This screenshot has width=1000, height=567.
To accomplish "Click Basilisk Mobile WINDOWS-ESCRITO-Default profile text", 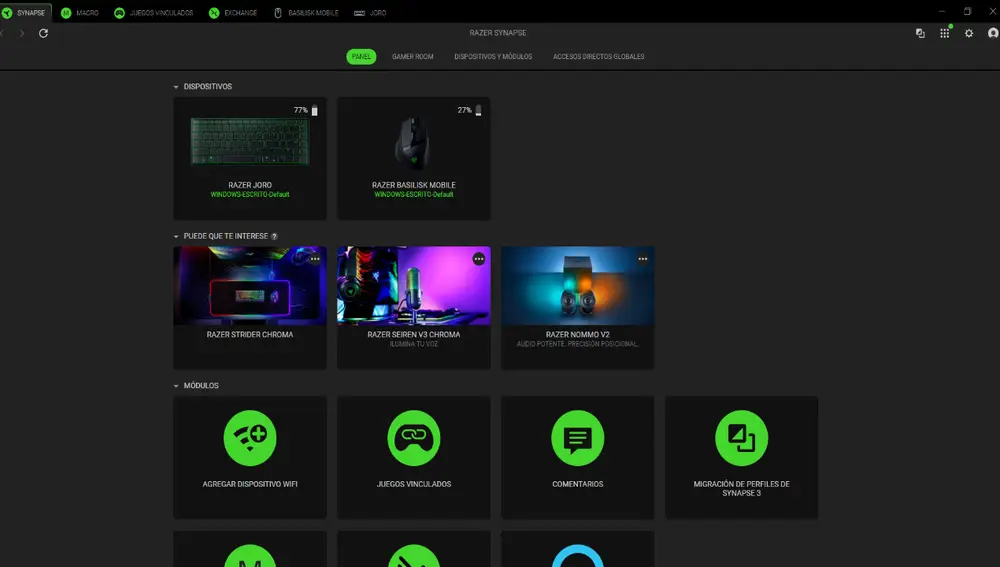I will [x=414, y=195].
